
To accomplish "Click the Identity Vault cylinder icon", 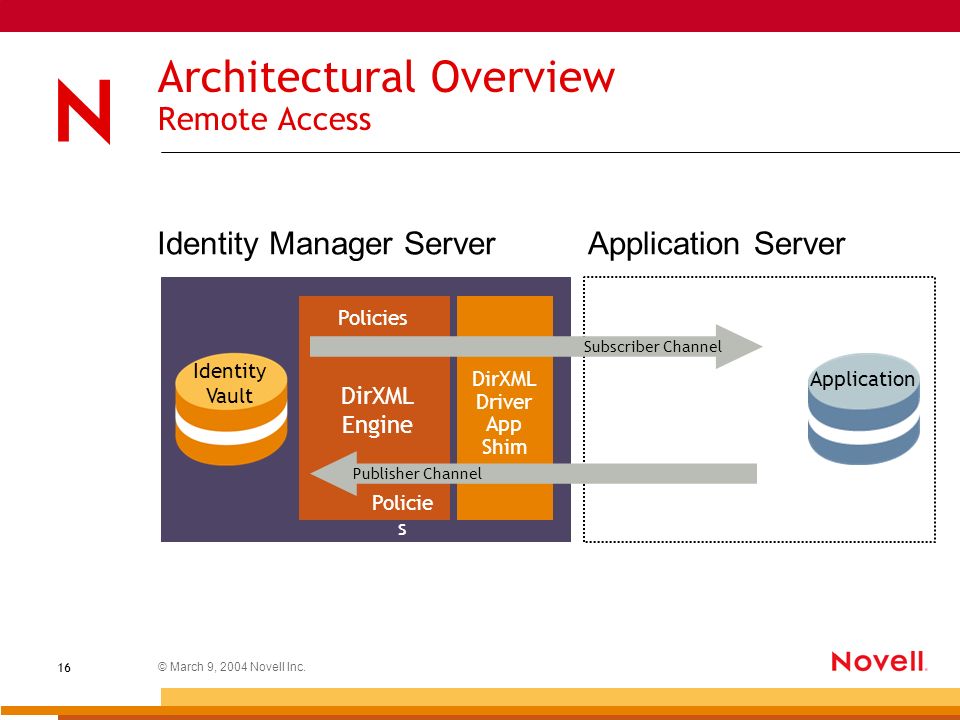I will [x=231, y=409].
